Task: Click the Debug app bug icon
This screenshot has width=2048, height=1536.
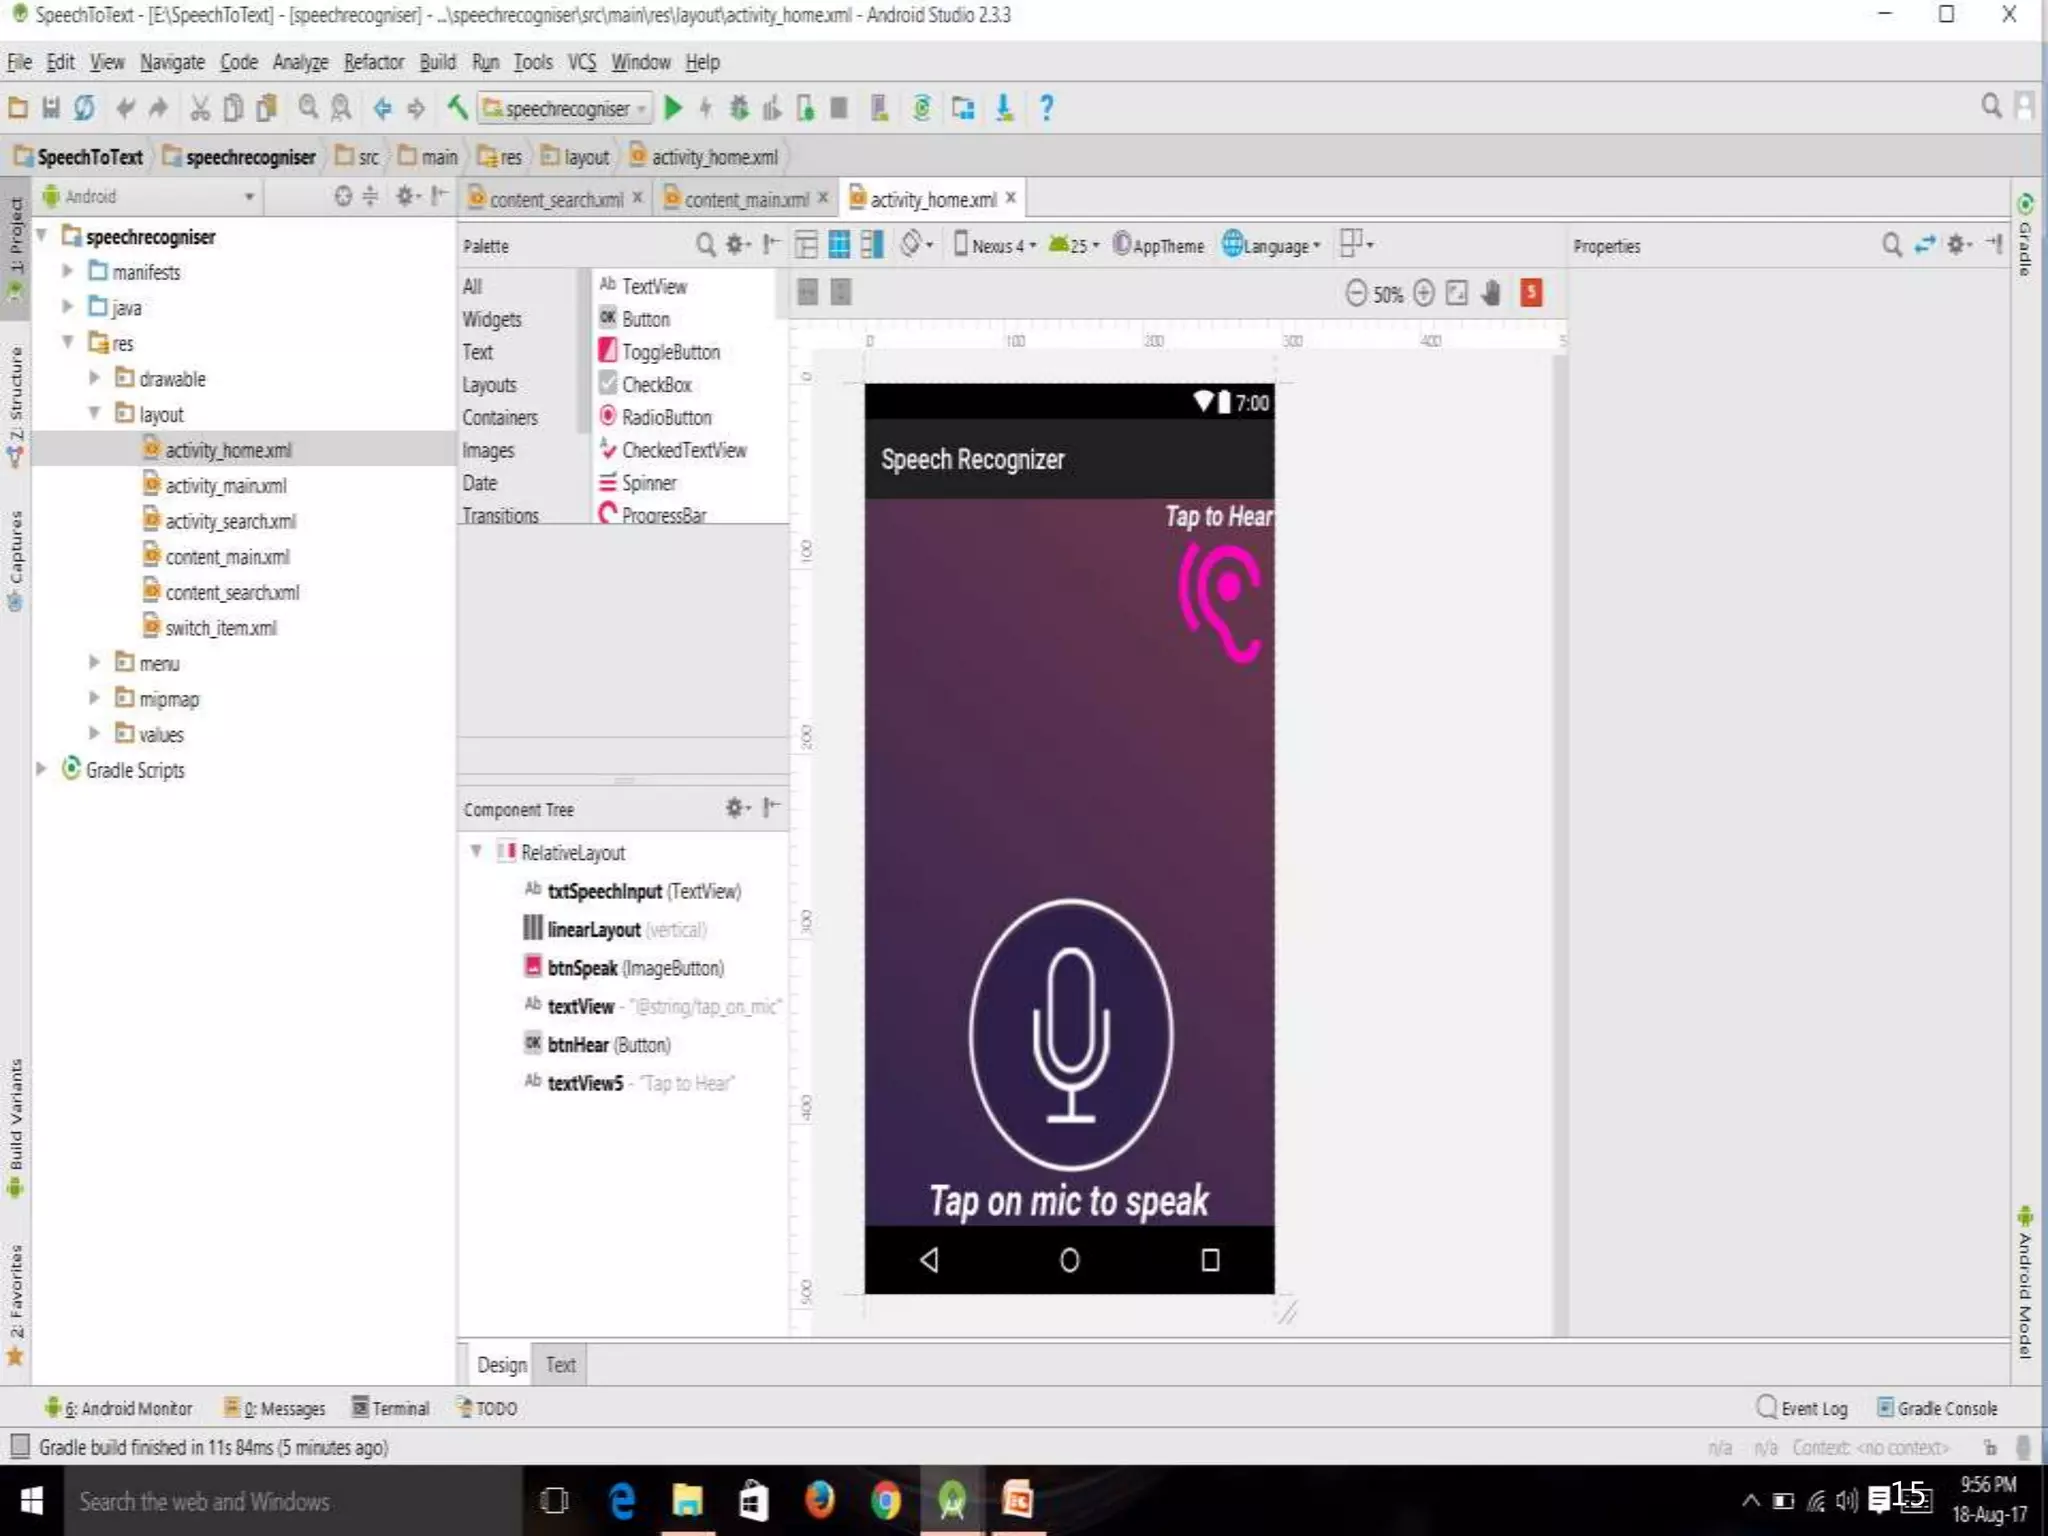Action: point(739,108)
